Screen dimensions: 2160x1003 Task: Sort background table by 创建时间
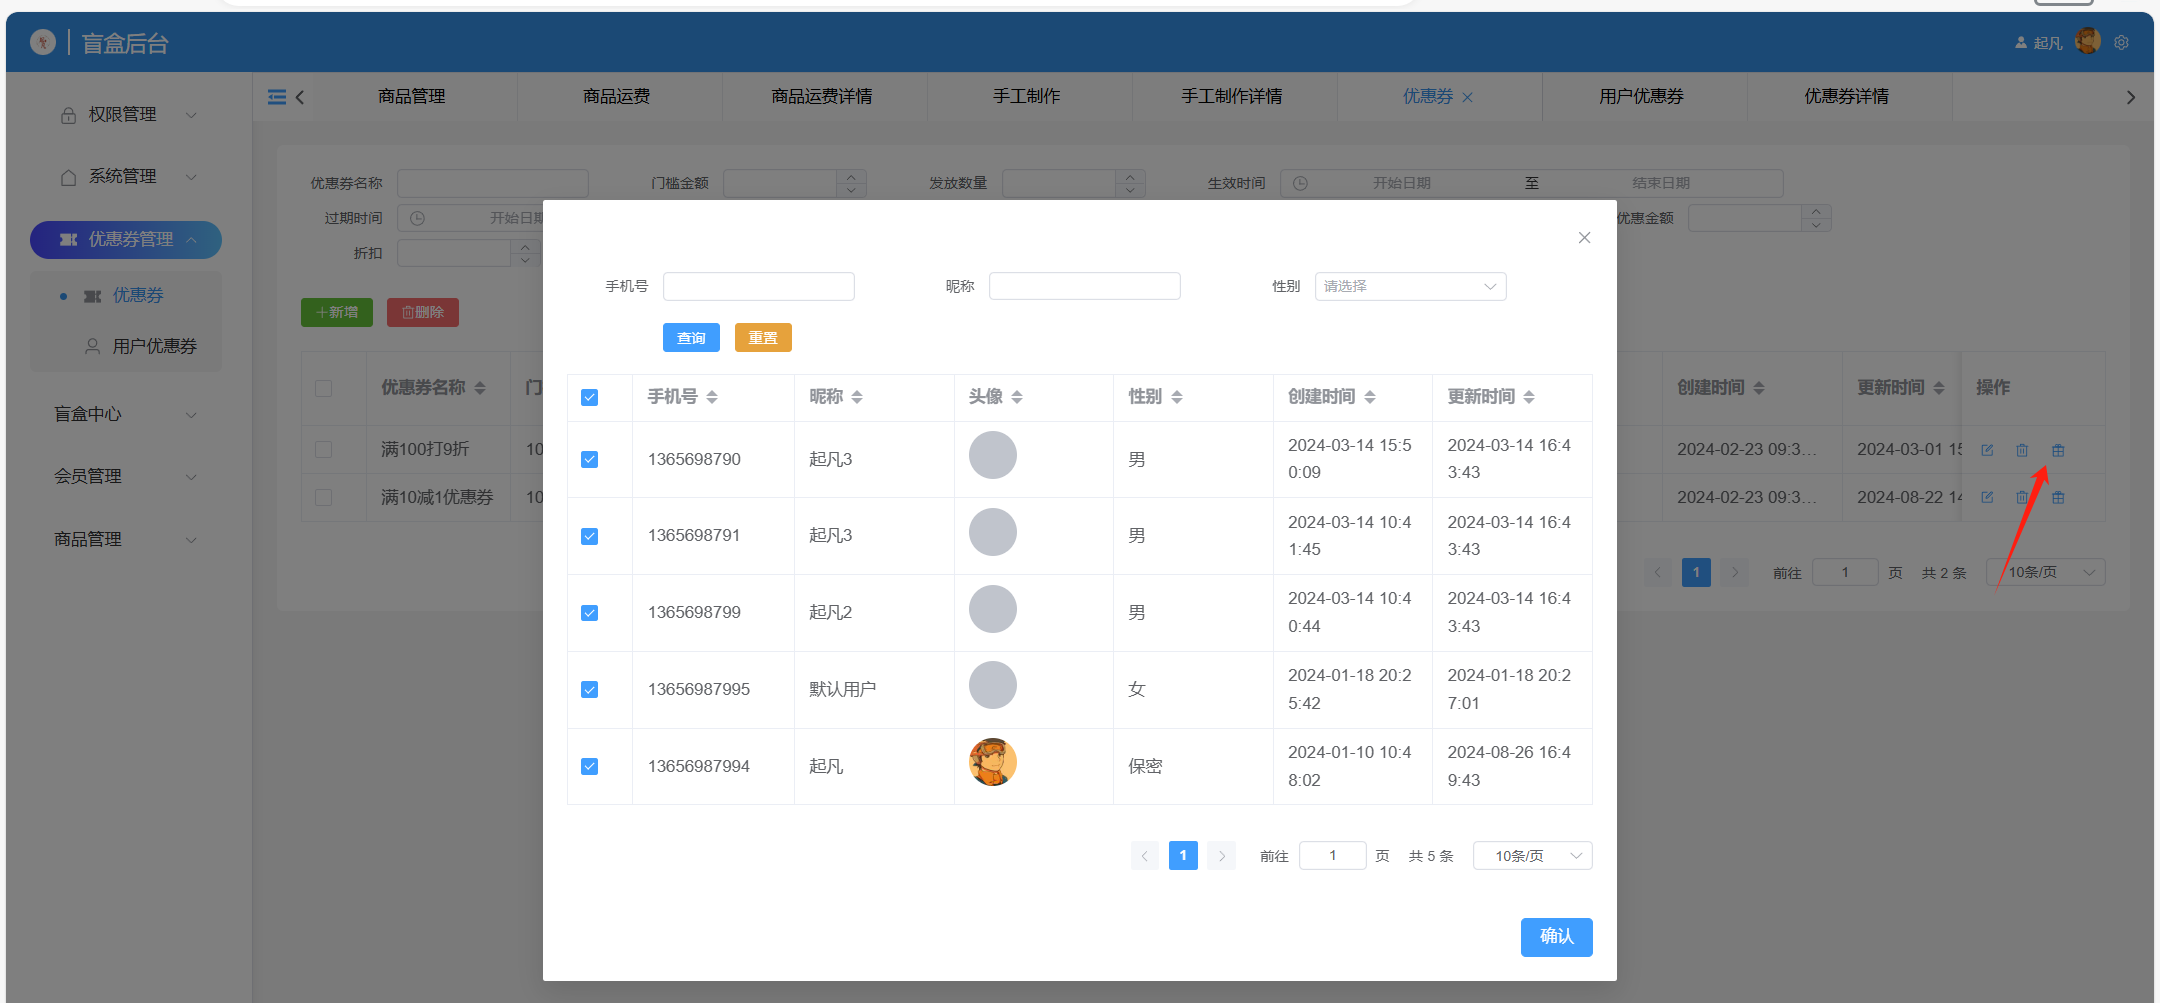[1759, 388]
